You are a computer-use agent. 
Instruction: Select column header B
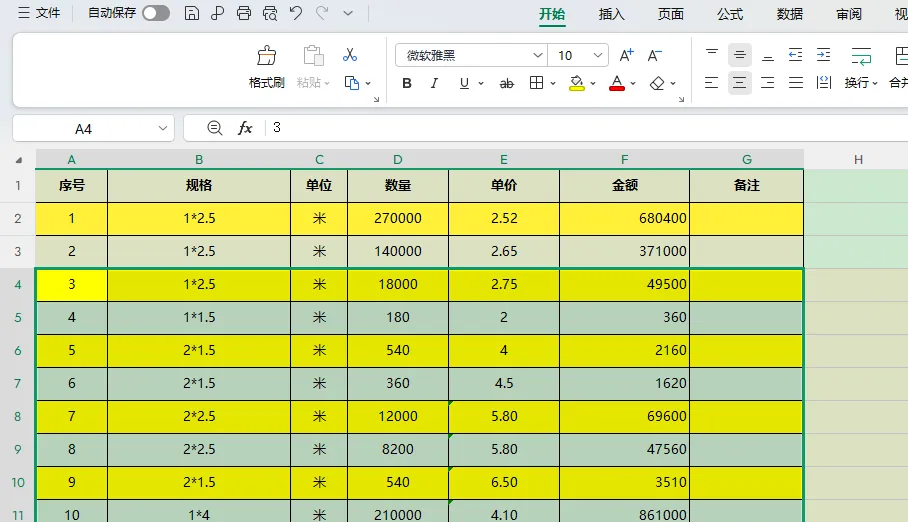click(x=199, y=159)
